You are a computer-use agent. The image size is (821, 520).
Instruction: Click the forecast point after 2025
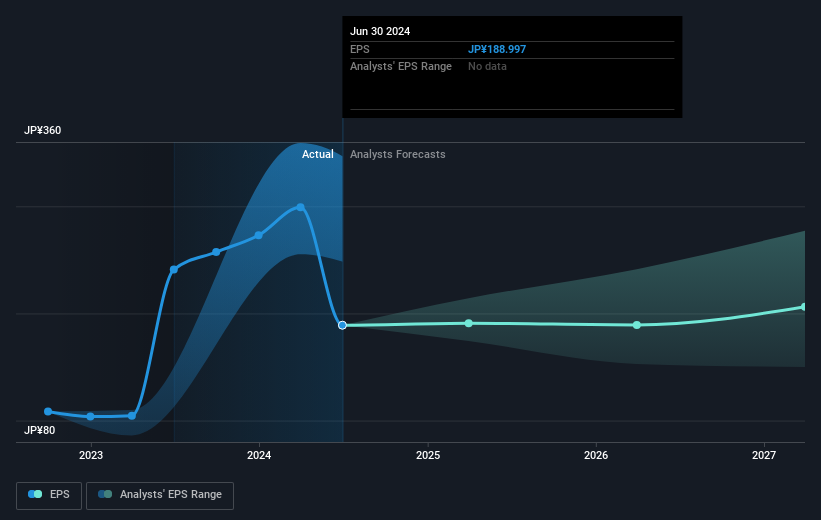click(469, 323)
